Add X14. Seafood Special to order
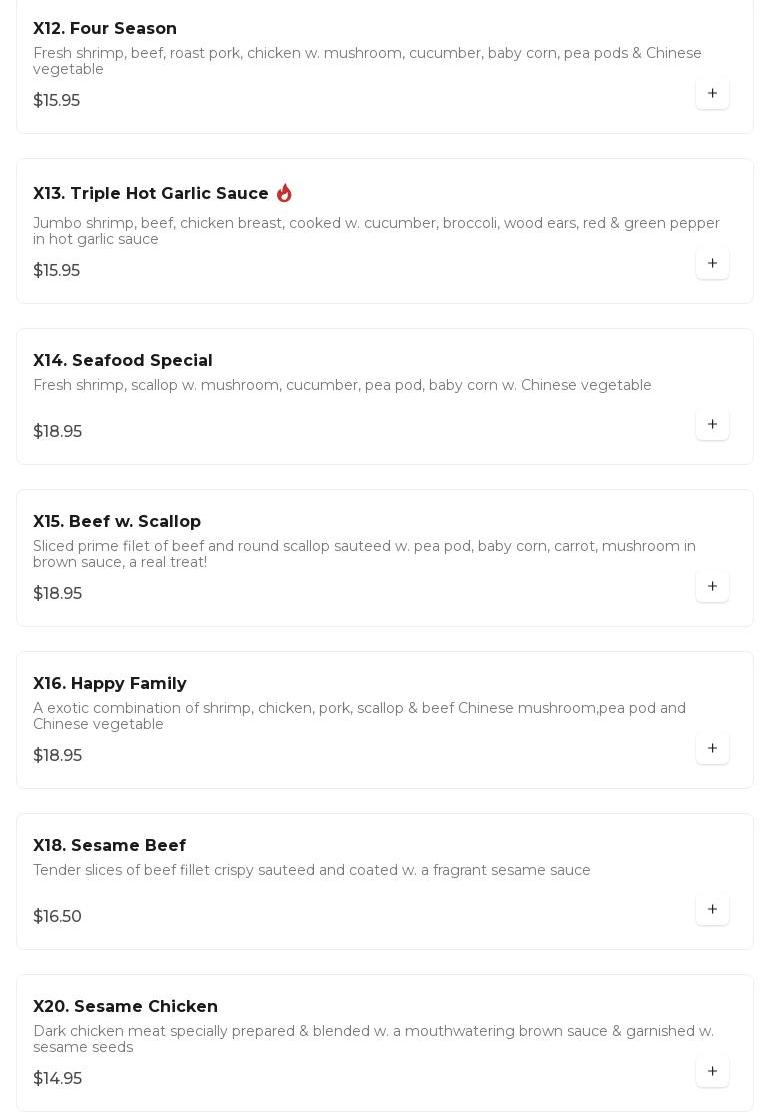 (x=712, y=424)
